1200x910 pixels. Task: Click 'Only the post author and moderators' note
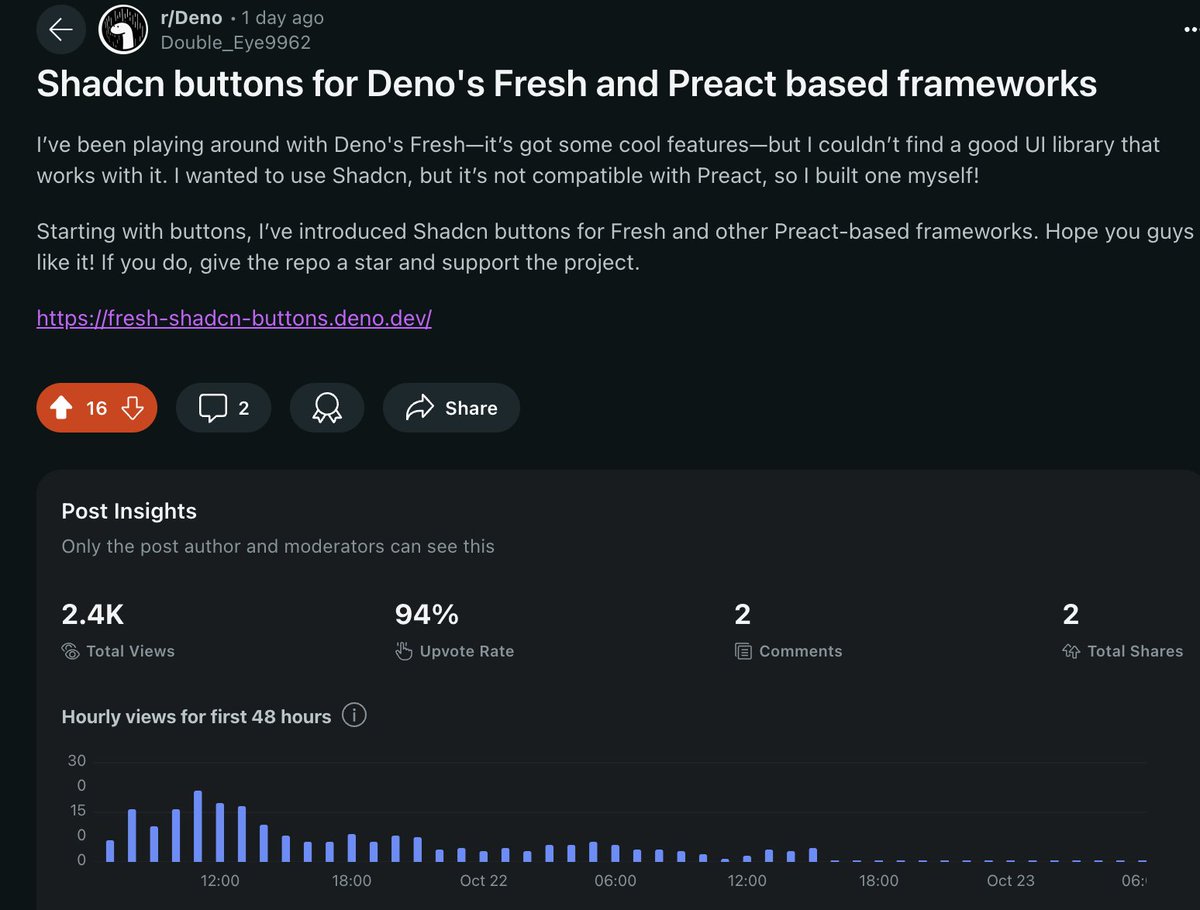click(278, 546)
